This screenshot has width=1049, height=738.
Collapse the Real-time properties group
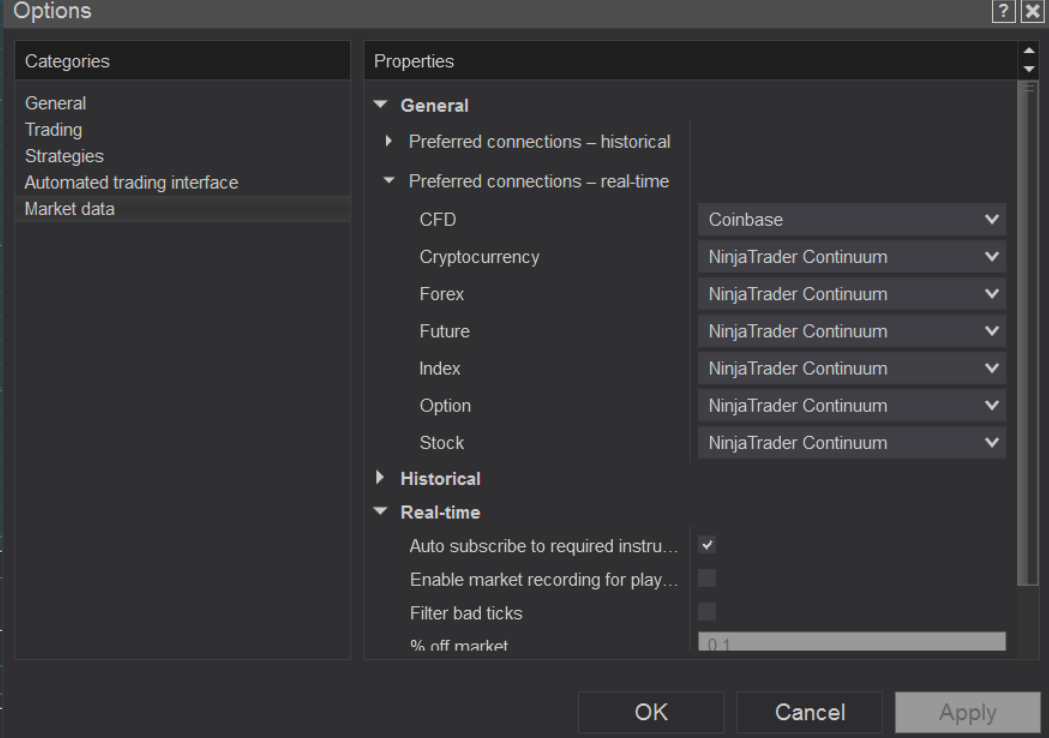(x=380, y=513)
